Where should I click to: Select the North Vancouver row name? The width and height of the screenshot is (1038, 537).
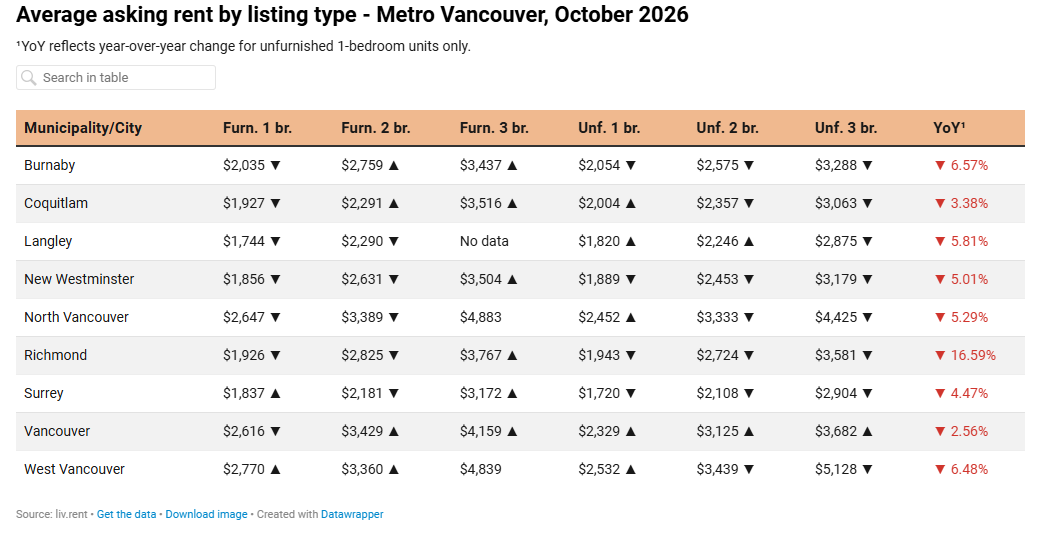[x=77, y=317]
